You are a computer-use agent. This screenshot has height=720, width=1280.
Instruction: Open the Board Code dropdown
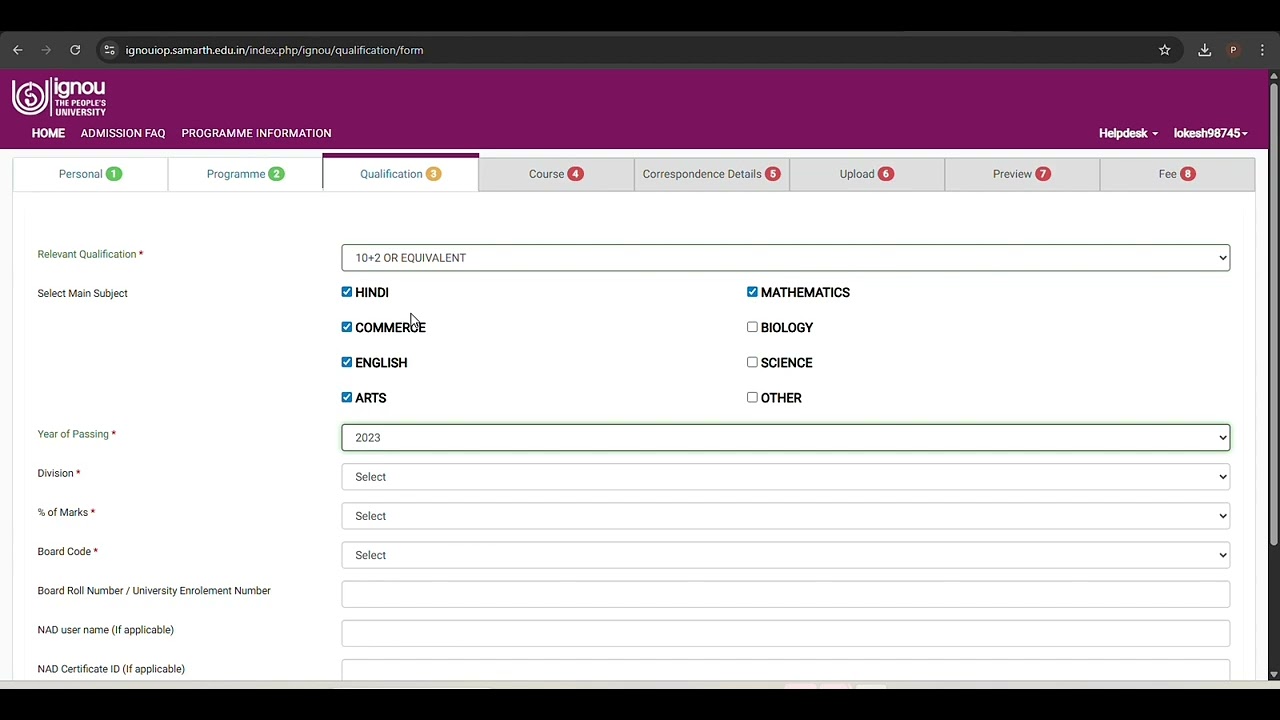(785, 555)
